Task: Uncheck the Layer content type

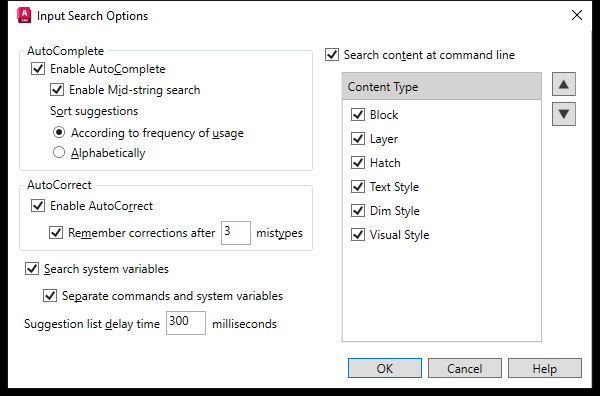Action: (x=358, y=139)
